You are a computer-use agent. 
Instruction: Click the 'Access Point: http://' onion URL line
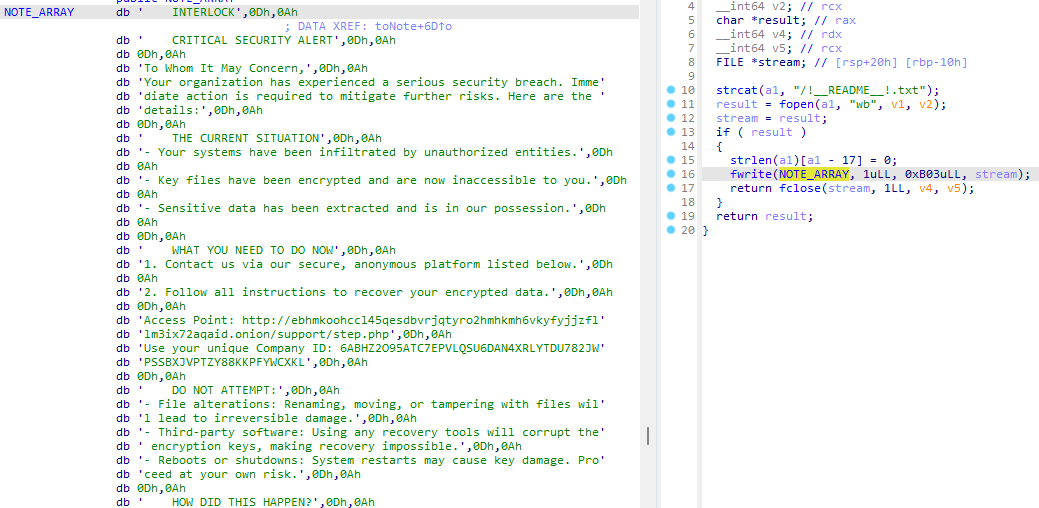click(x=360, y=321)
